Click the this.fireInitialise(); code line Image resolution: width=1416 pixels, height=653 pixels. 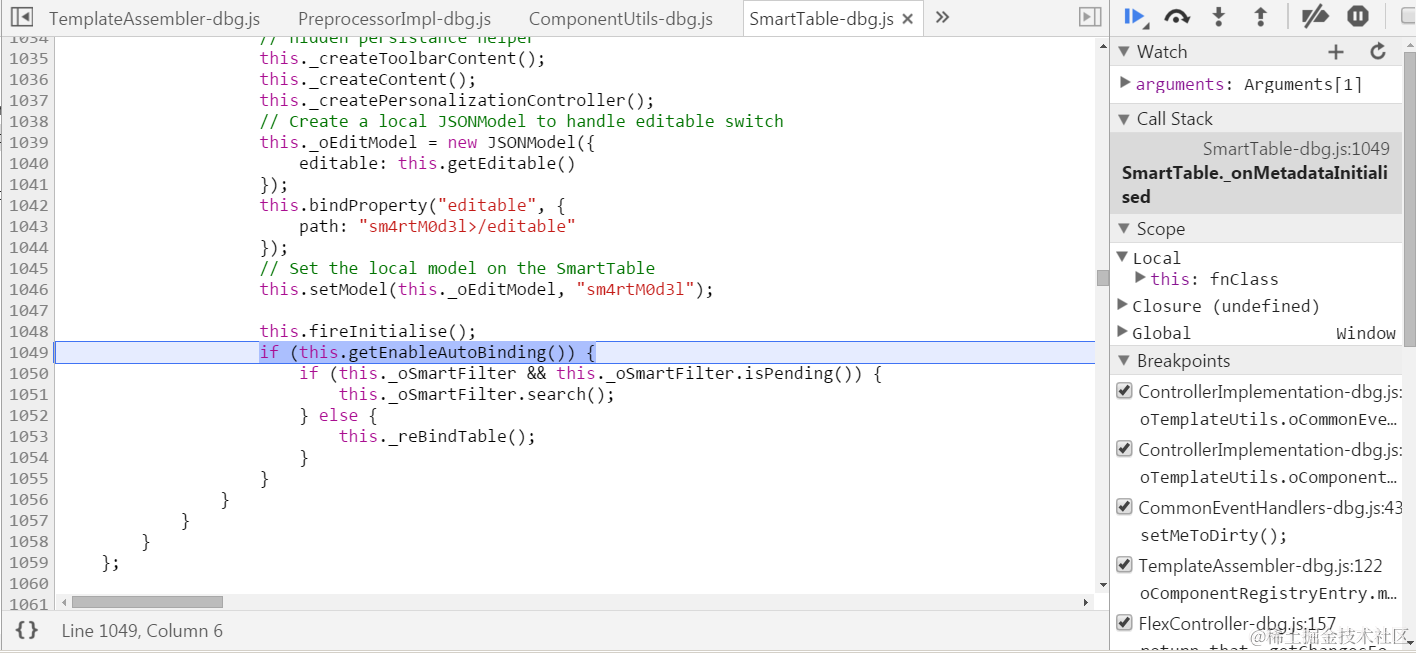(368, 331)
